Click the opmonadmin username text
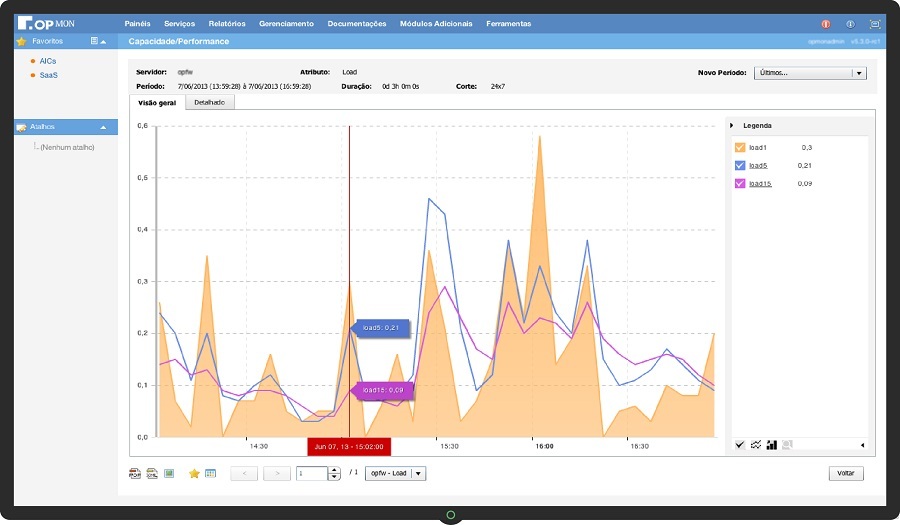The width and height of the screenshot is (900, 525). (x=826, y=42)
